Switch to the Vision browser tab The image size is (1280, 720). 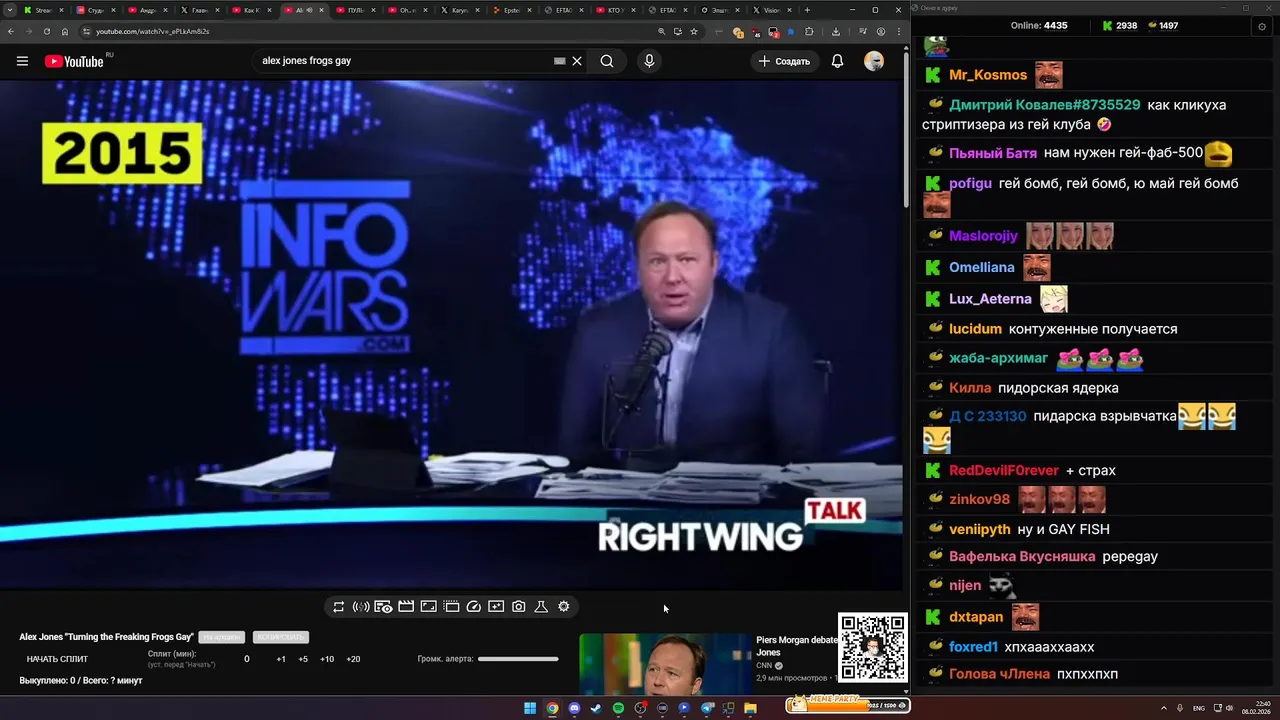click(772, 10)
